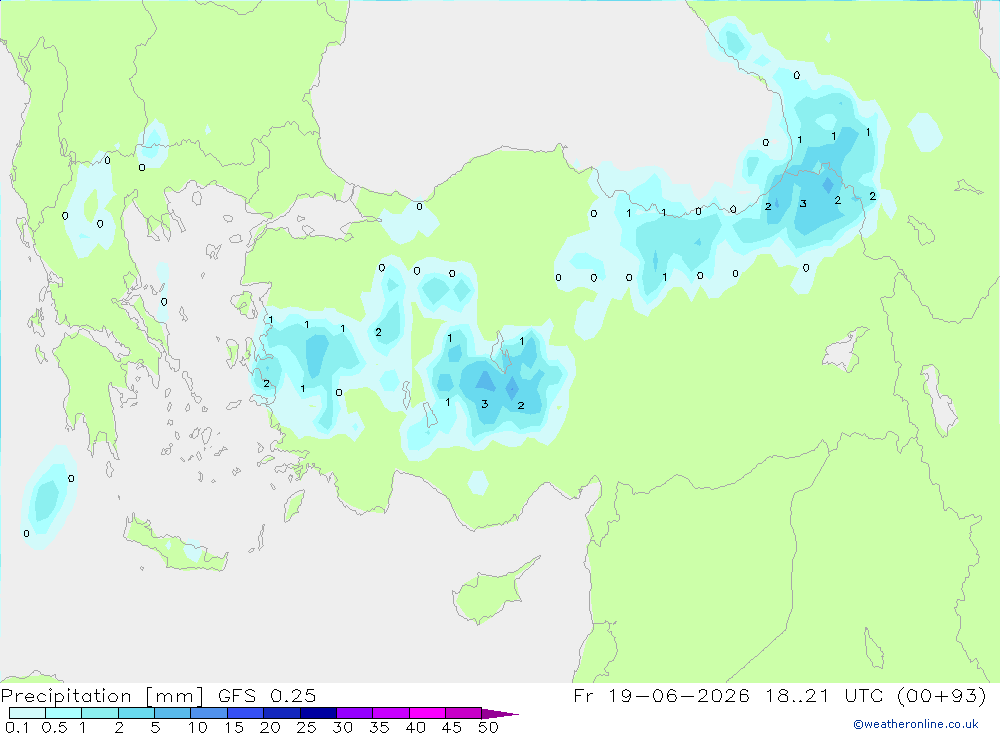Click the '45' legend scale label
Screen dimensions: 1000x733
click(452, 727)
